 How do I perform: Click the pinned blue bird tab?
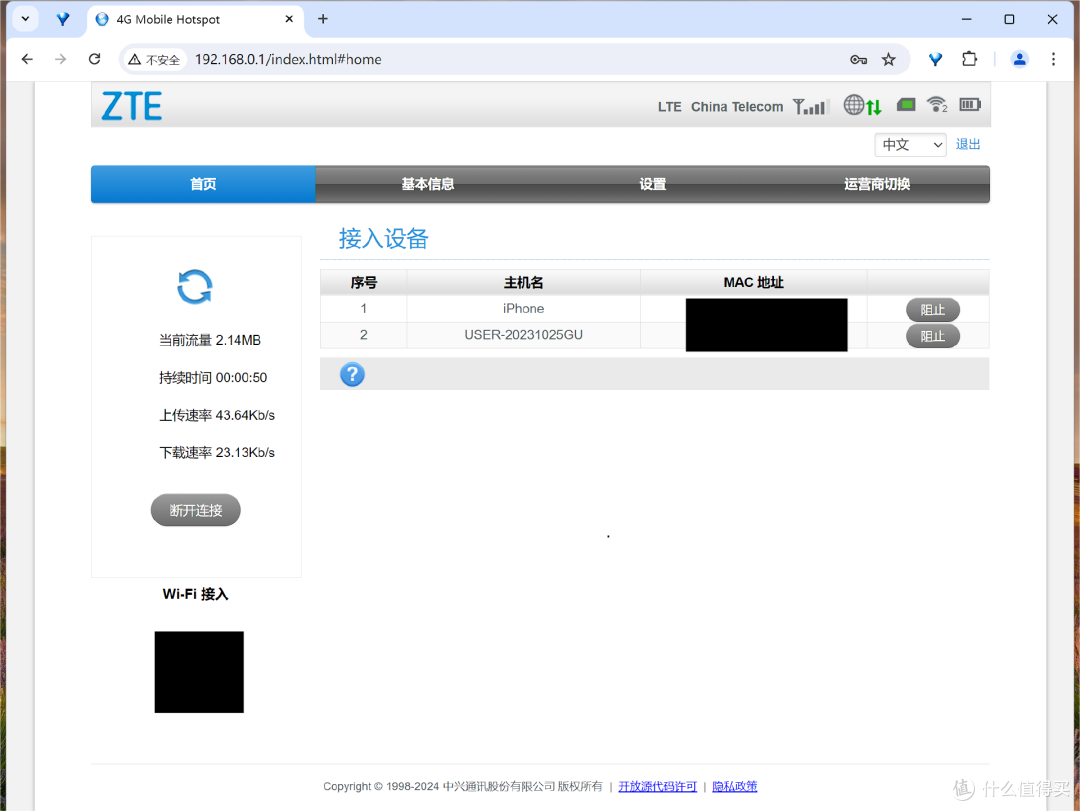pyautogui.click(x=63, y=19)
